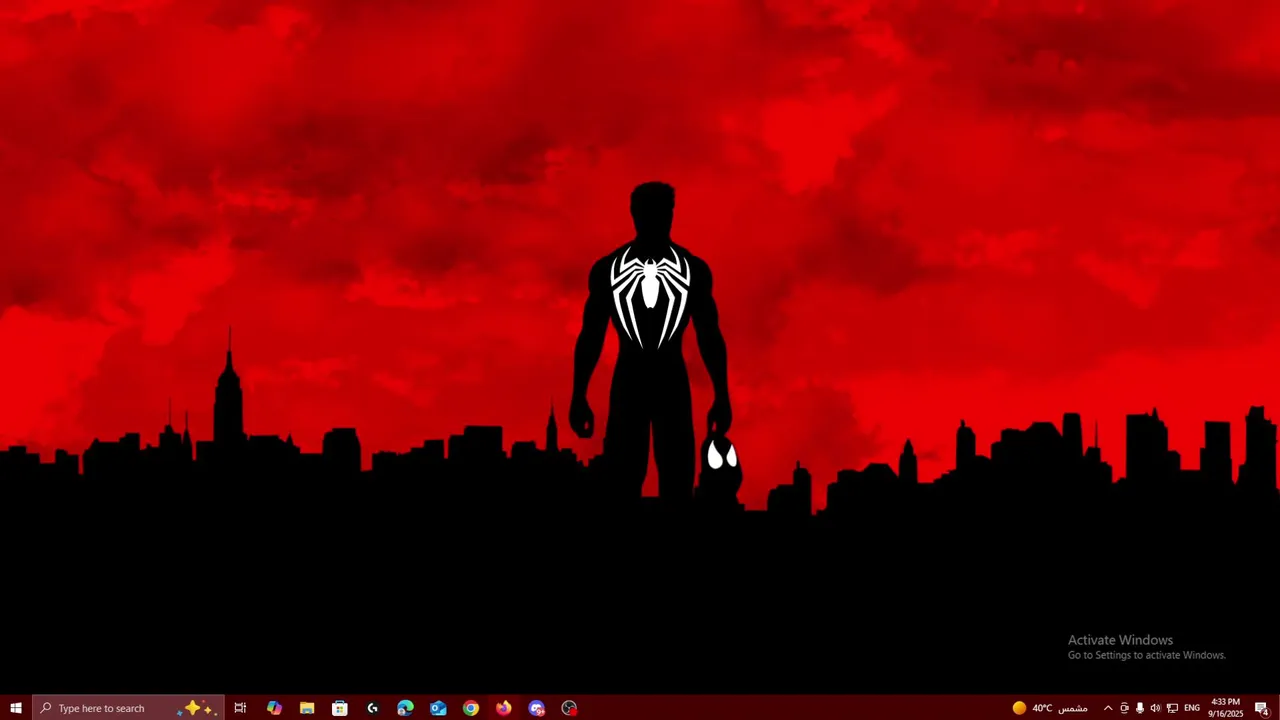Open the network status tray icon
This screenshot has height=720, width=1280.
[x=1172, y=708]
